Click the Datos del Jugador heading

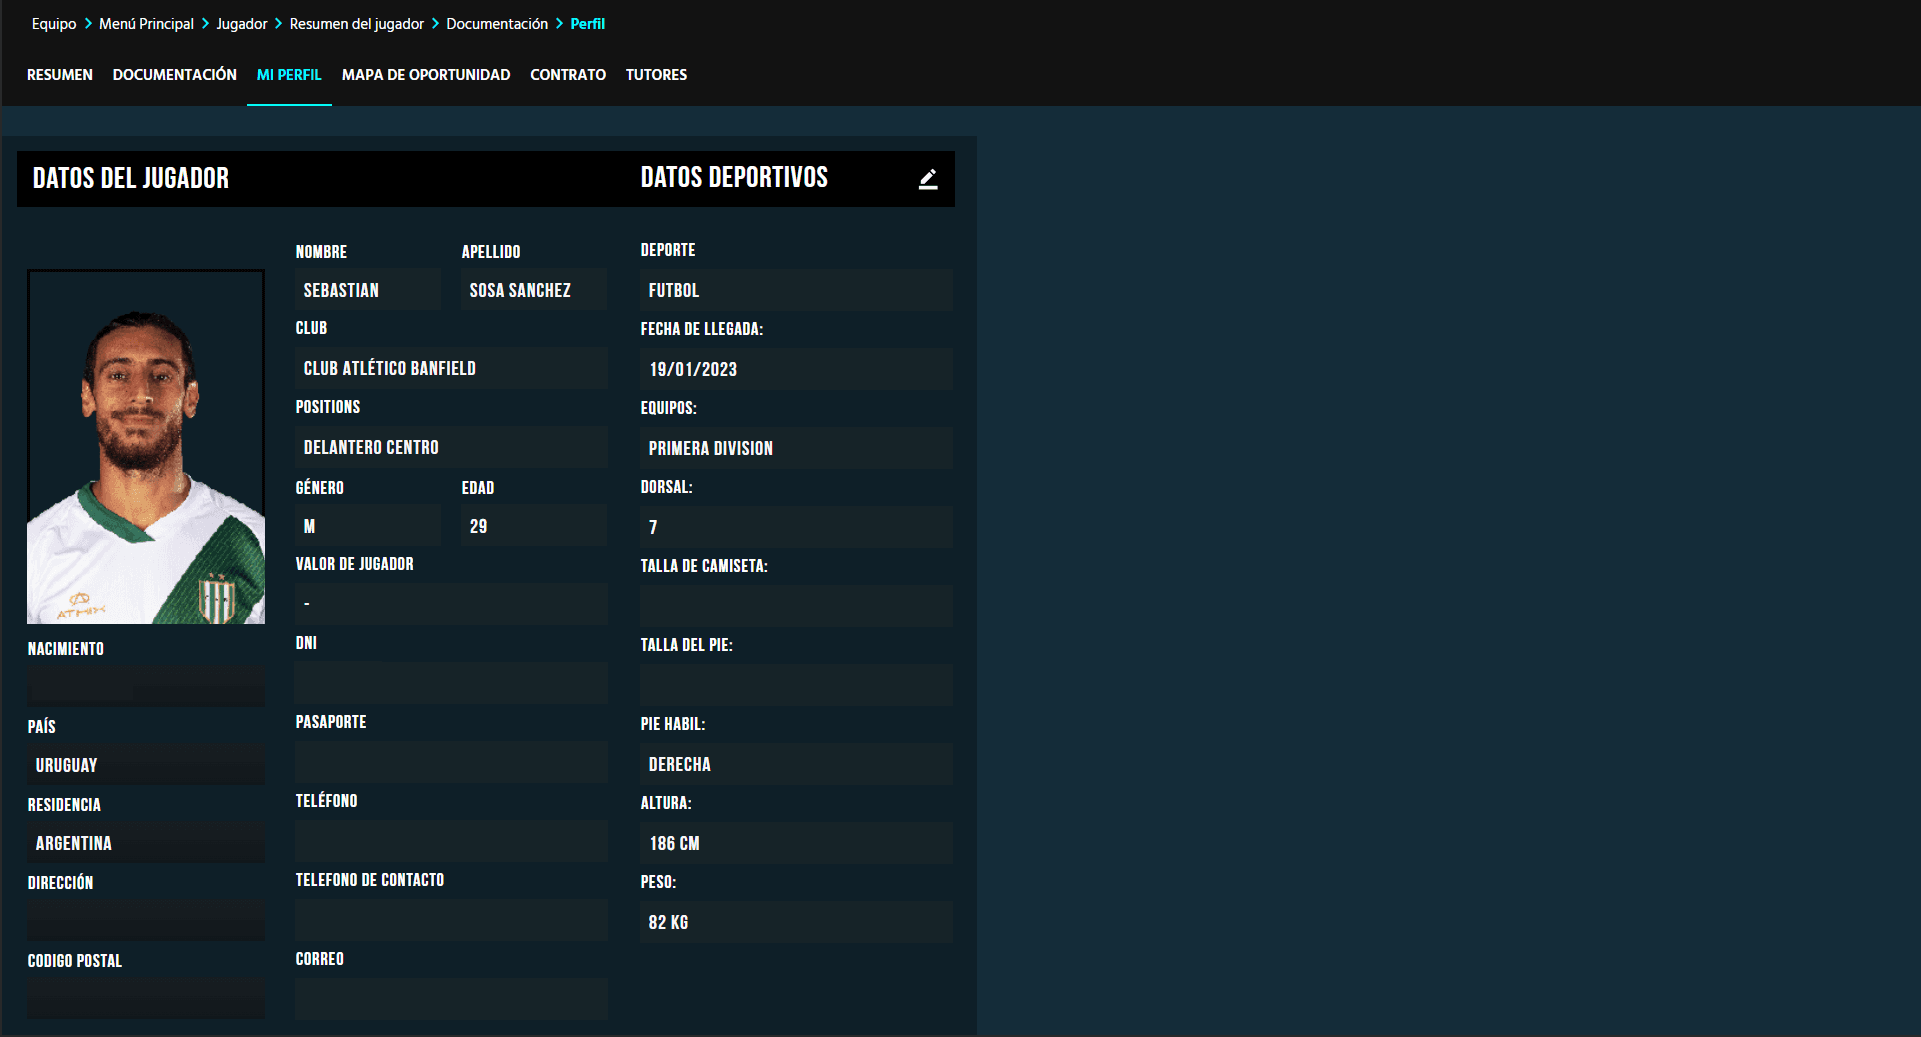click(131, 179)
